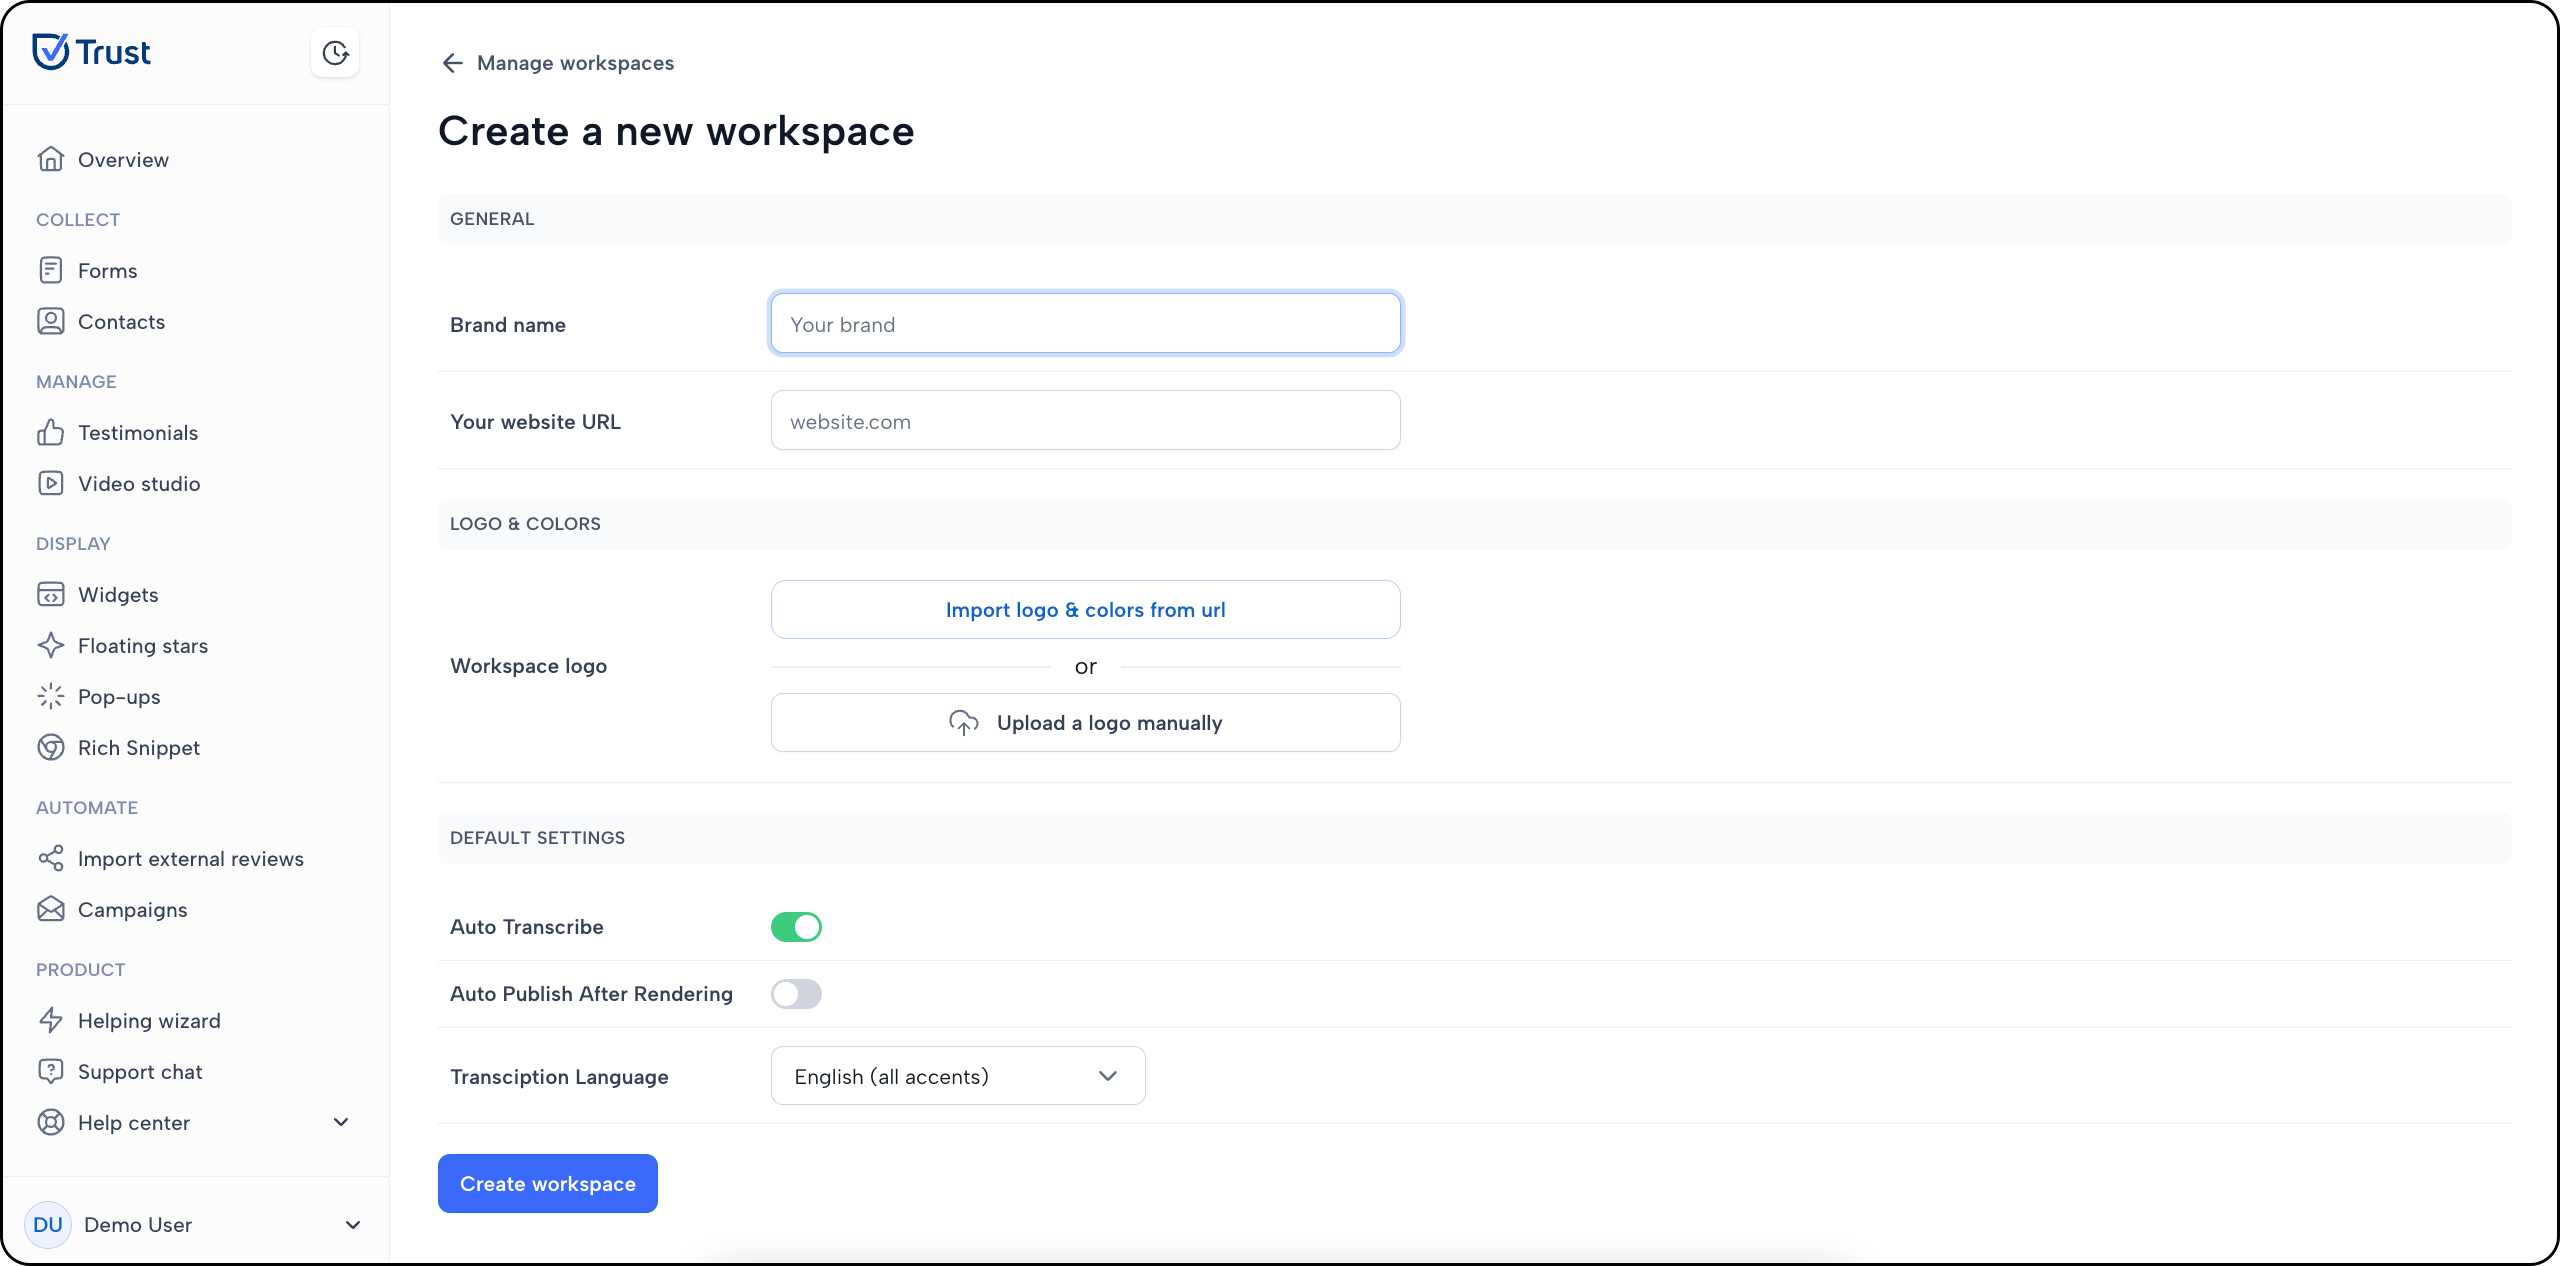Screen dimensions: 2560x1266
Task: Open the Widgets menu item
Action: pos(118,595)
